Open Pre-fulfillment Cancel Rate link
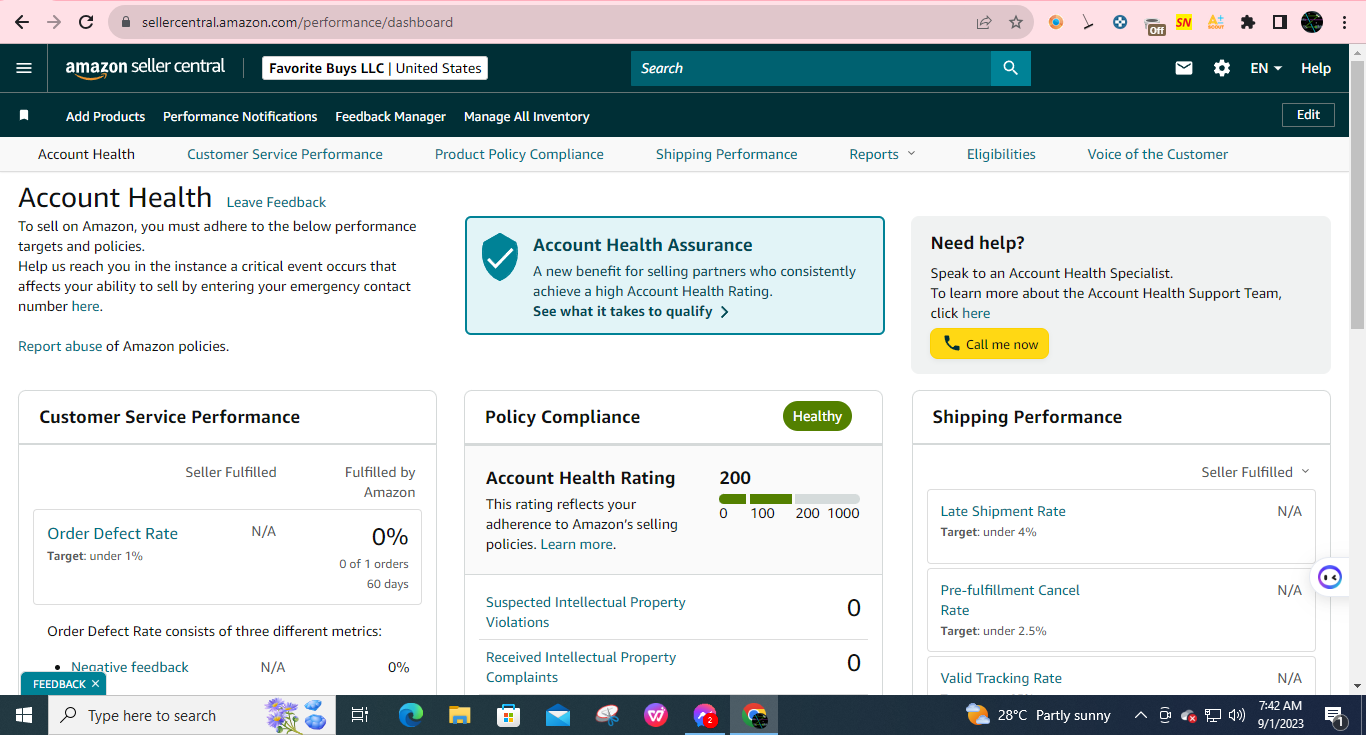 1010,600
